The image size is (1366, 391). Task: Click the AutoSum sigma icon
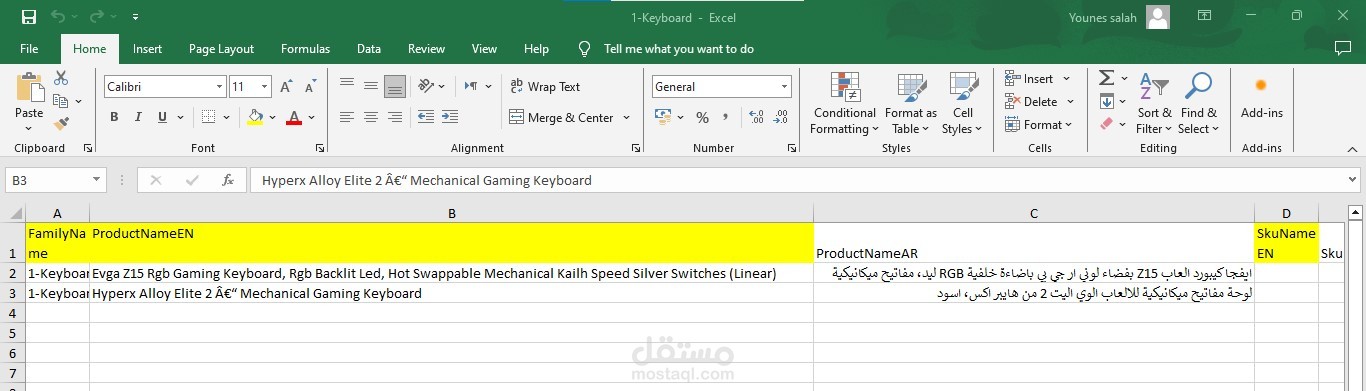pos(1106,78)
